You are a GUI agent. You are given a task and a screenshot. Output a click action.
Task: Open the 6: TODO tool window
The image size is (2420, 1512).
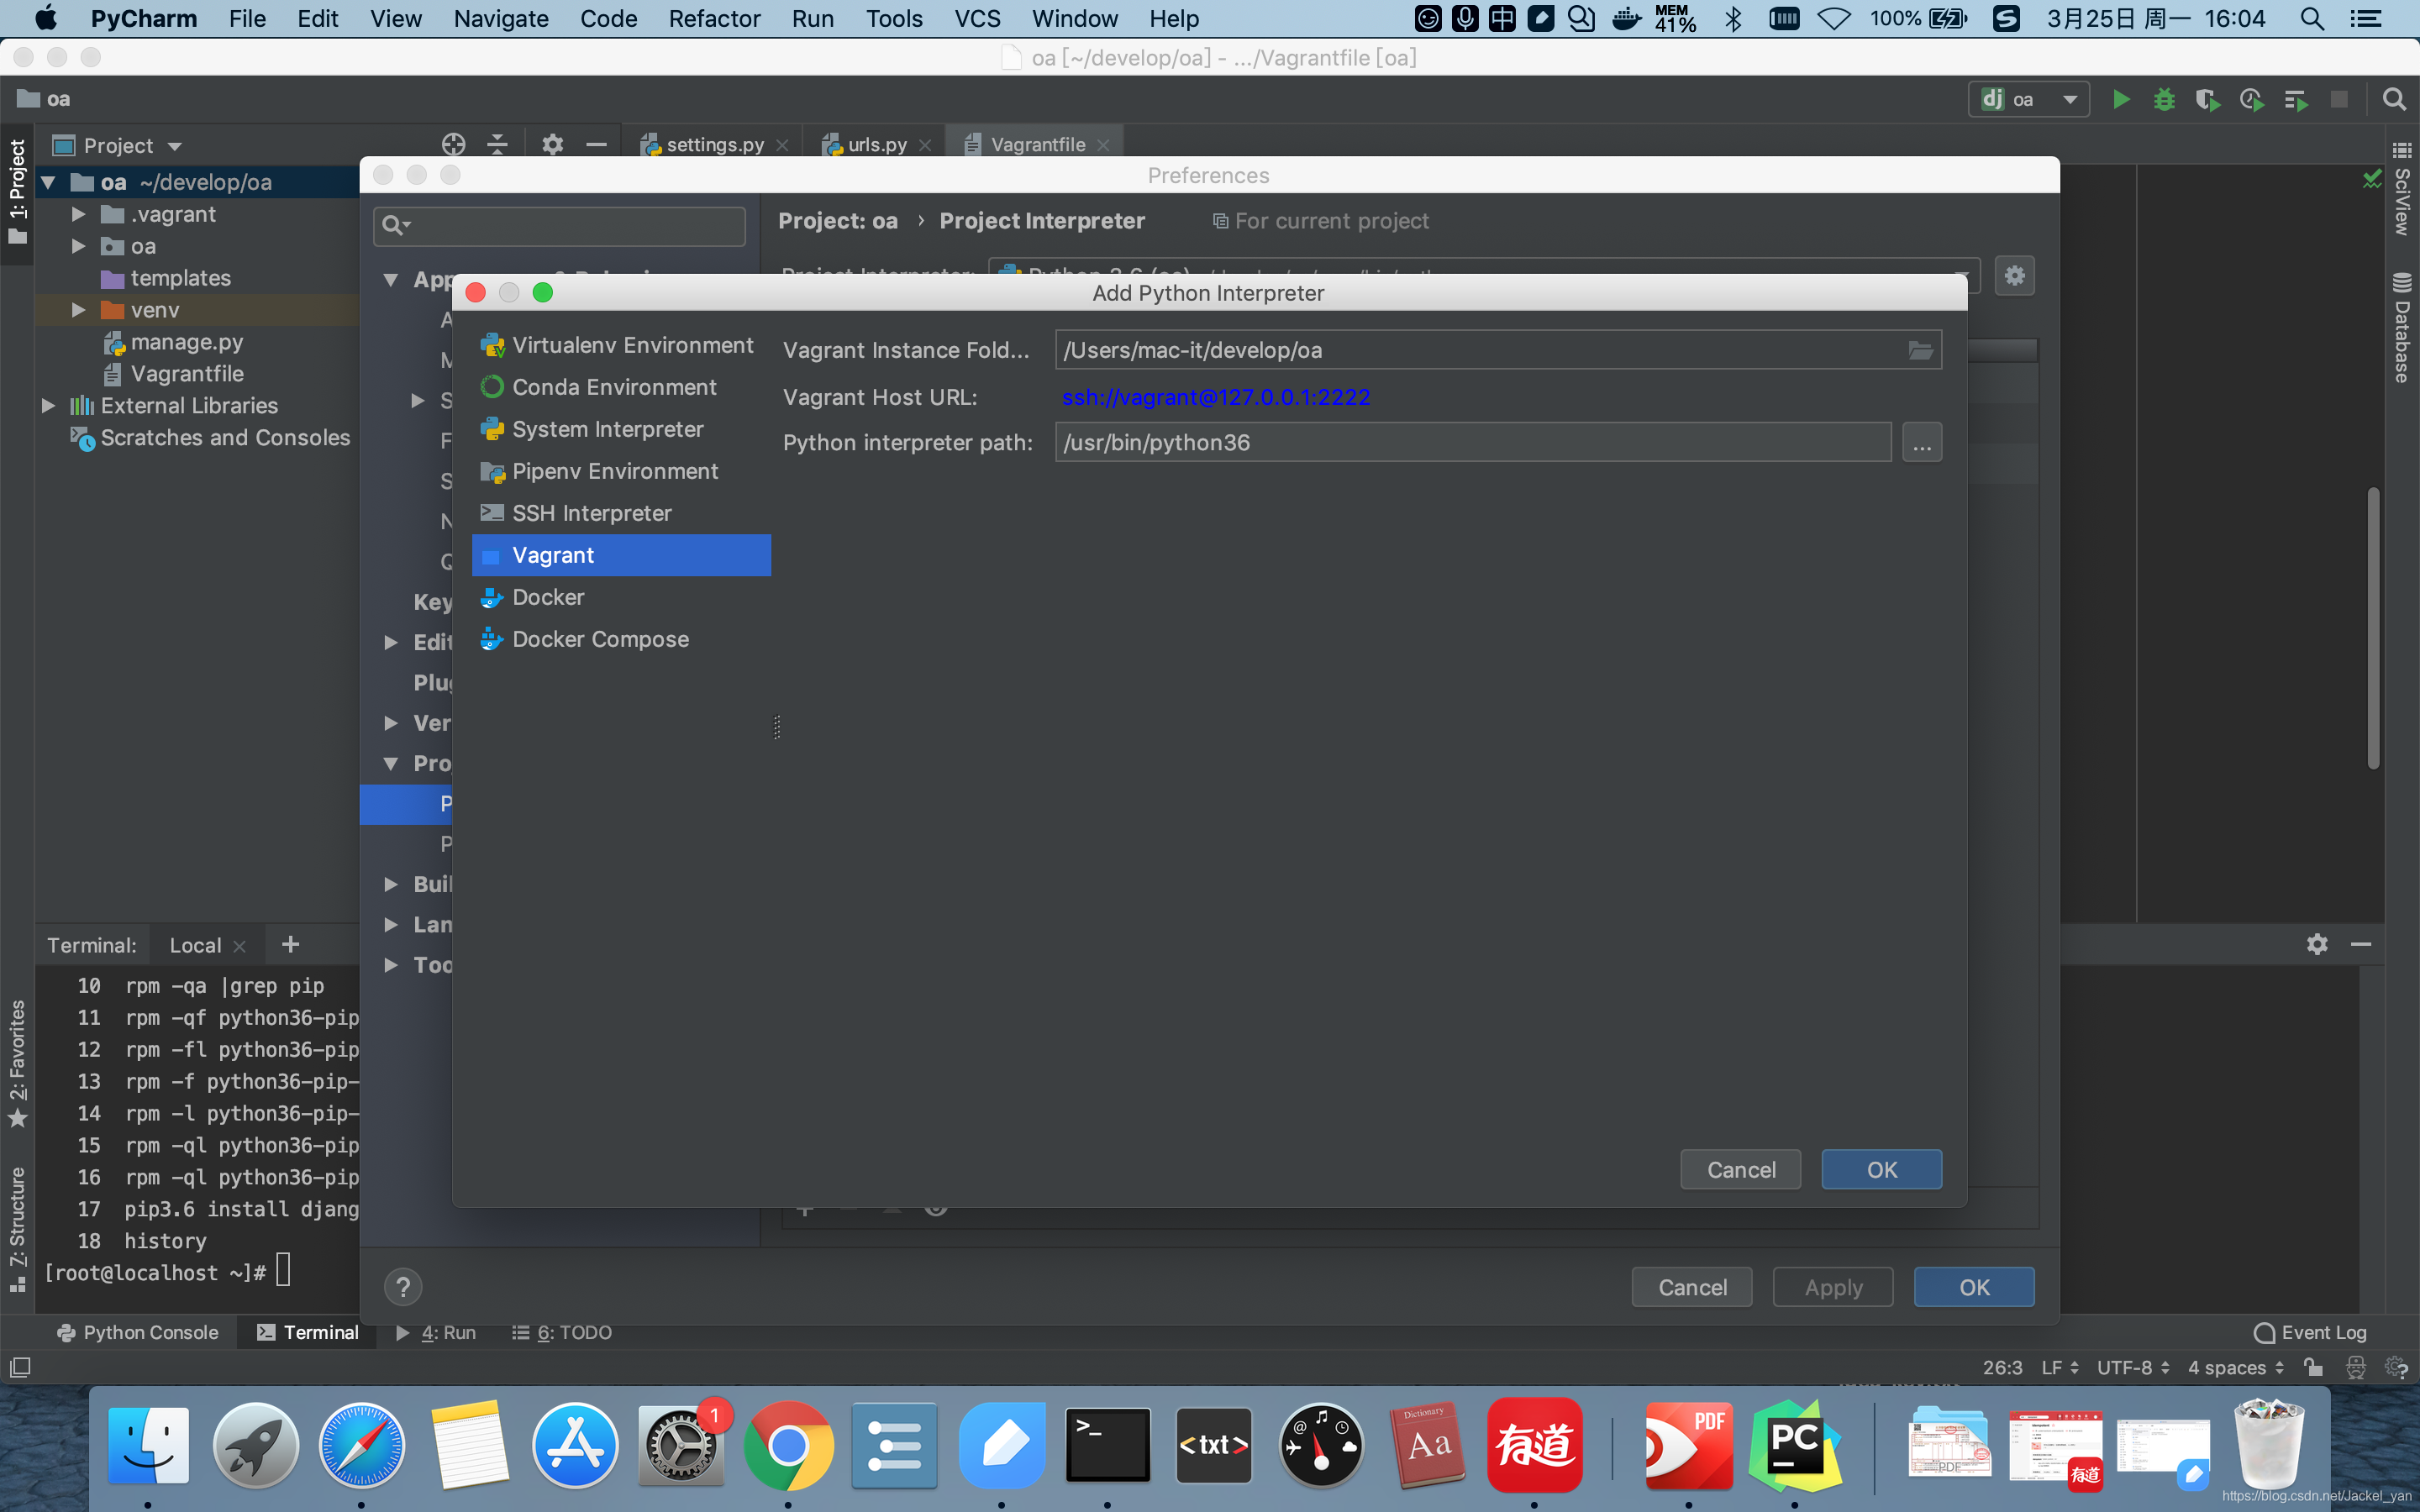(x=562, y=1332)
